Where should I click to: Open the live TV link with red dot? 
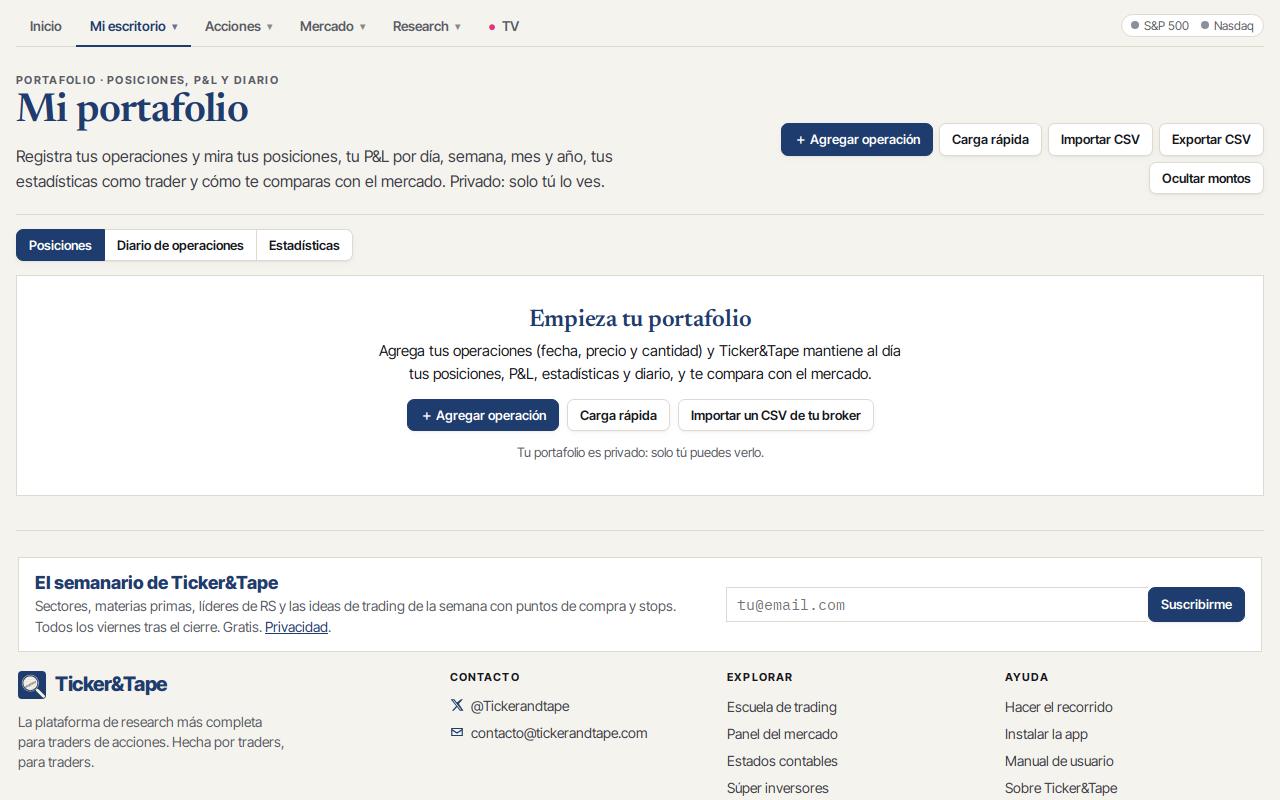[x=504, y=27]
